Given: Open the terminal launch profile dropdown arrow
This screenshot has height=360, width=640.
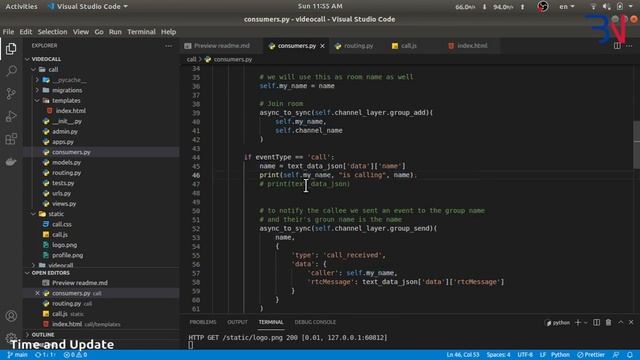Looking at the screenshot, I should click(x=586, y=322).
